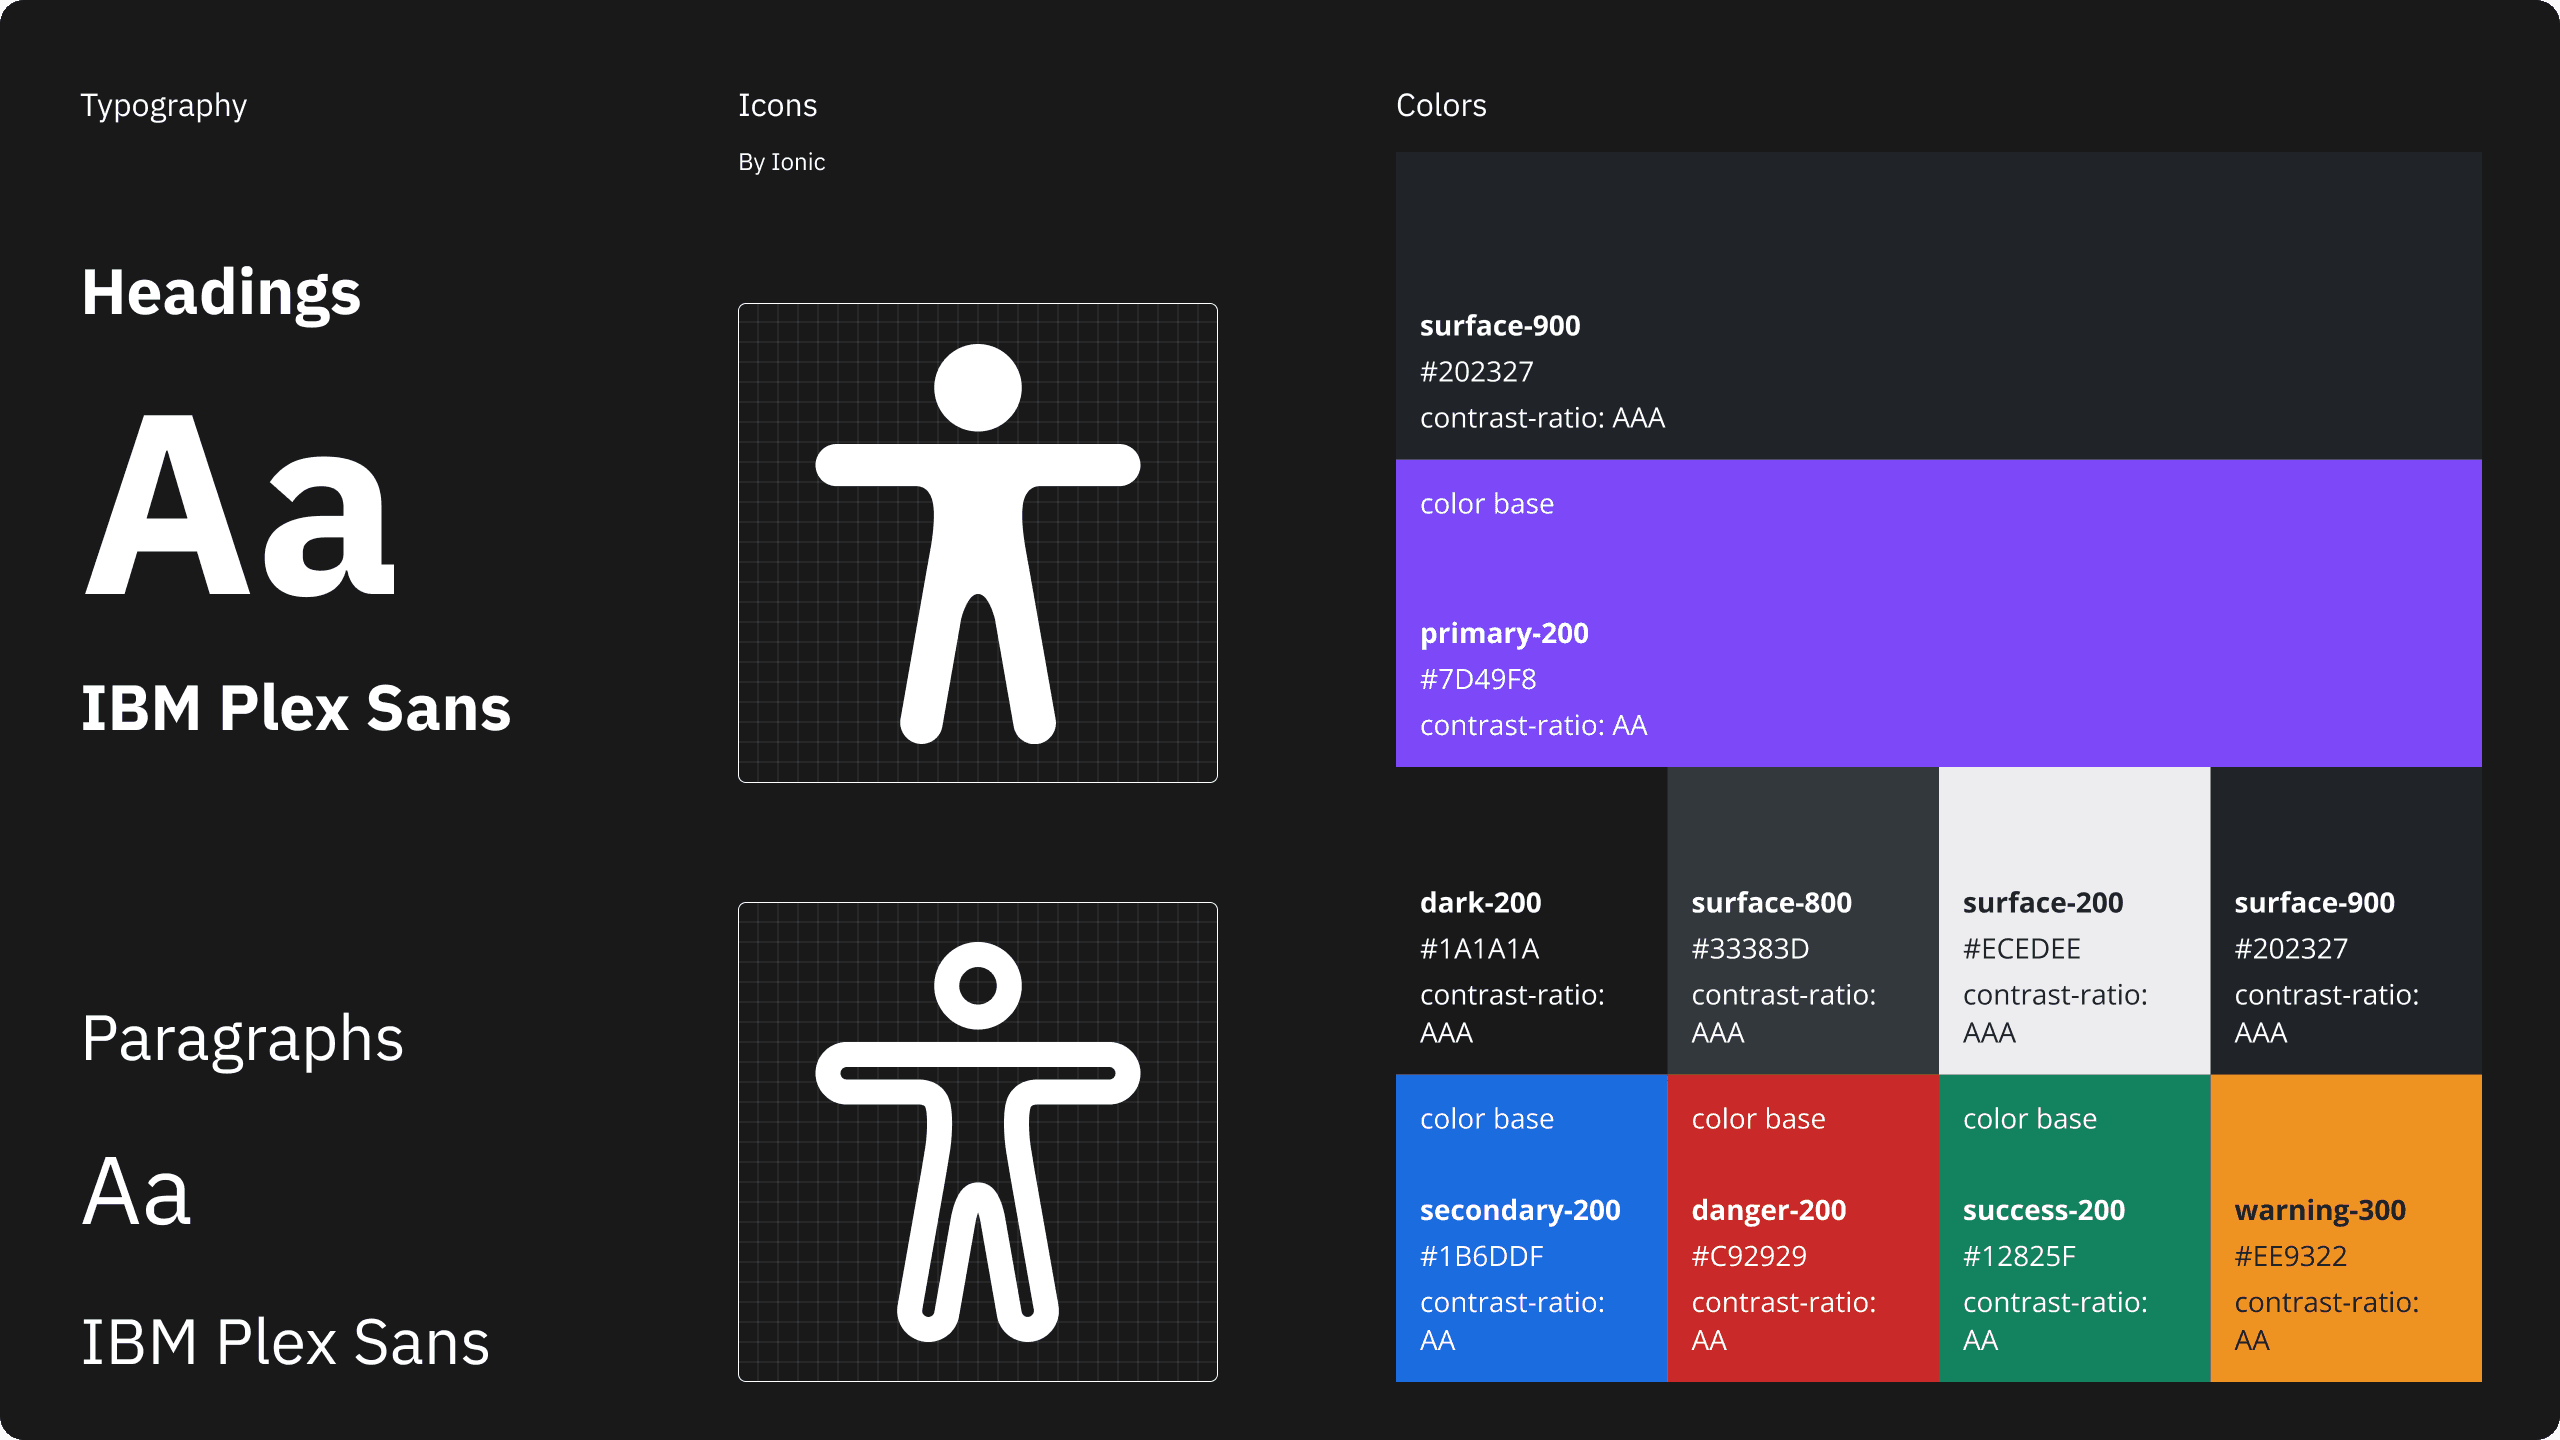
Task: Select the primary-200 purple swatch
Action: (1938, 613)
